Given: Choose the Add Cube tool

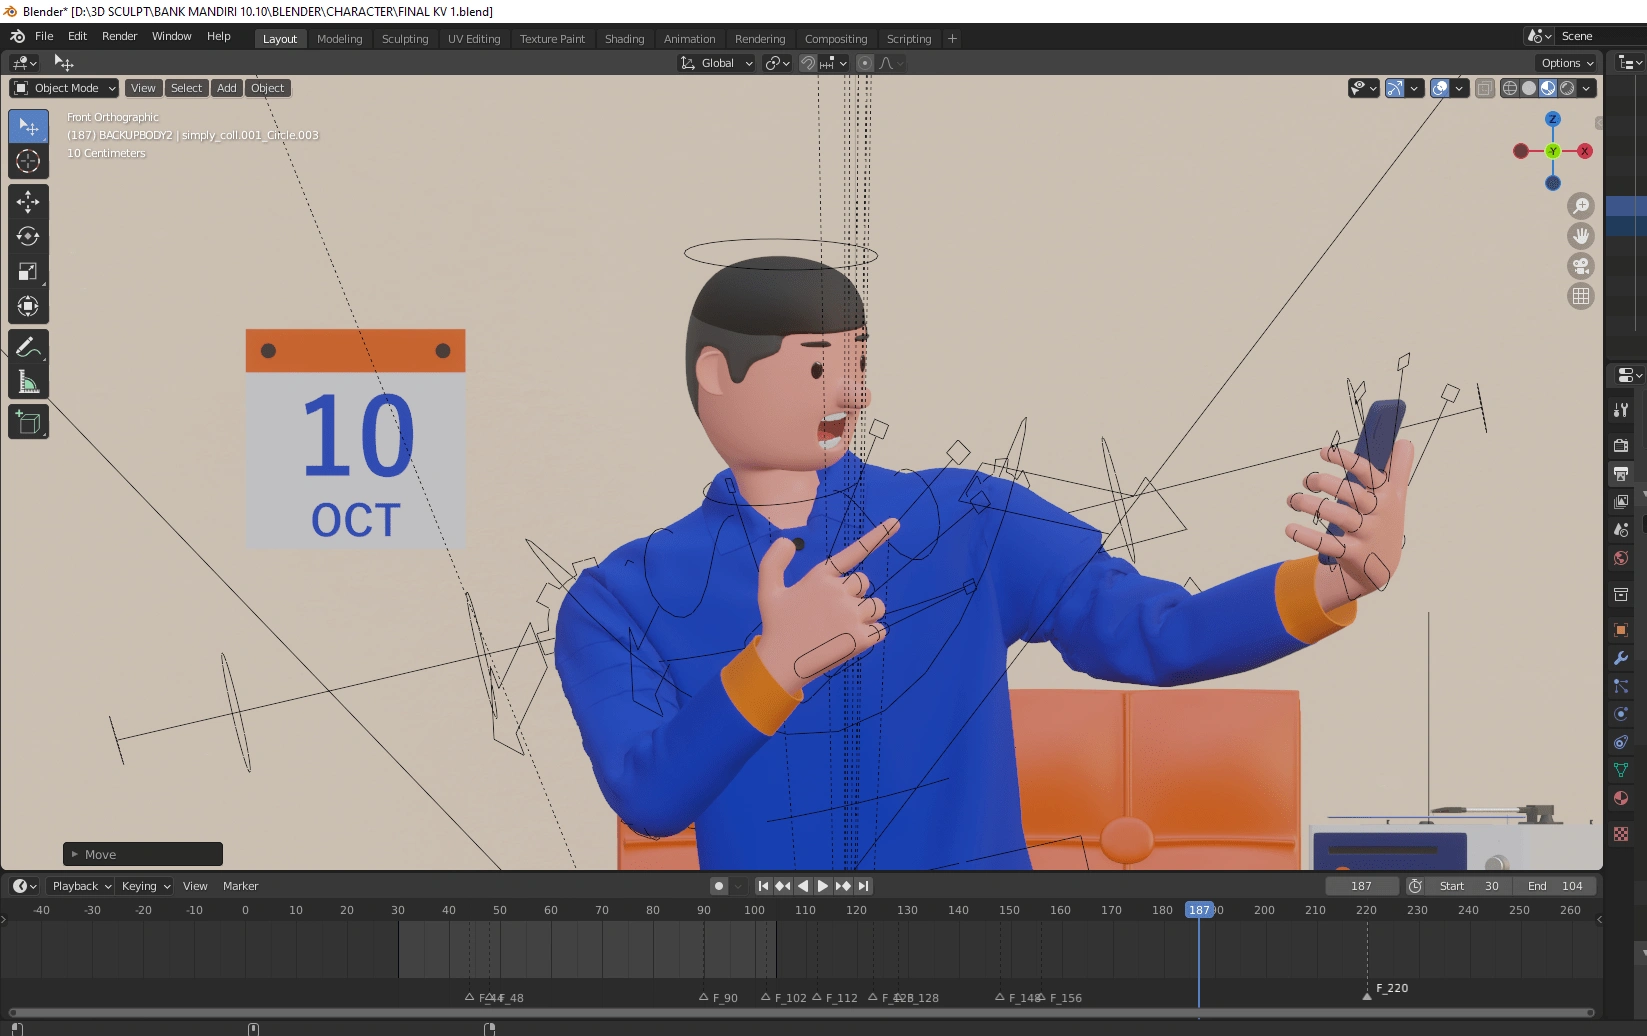Looking at the screenshot, I should pos(28,423).
